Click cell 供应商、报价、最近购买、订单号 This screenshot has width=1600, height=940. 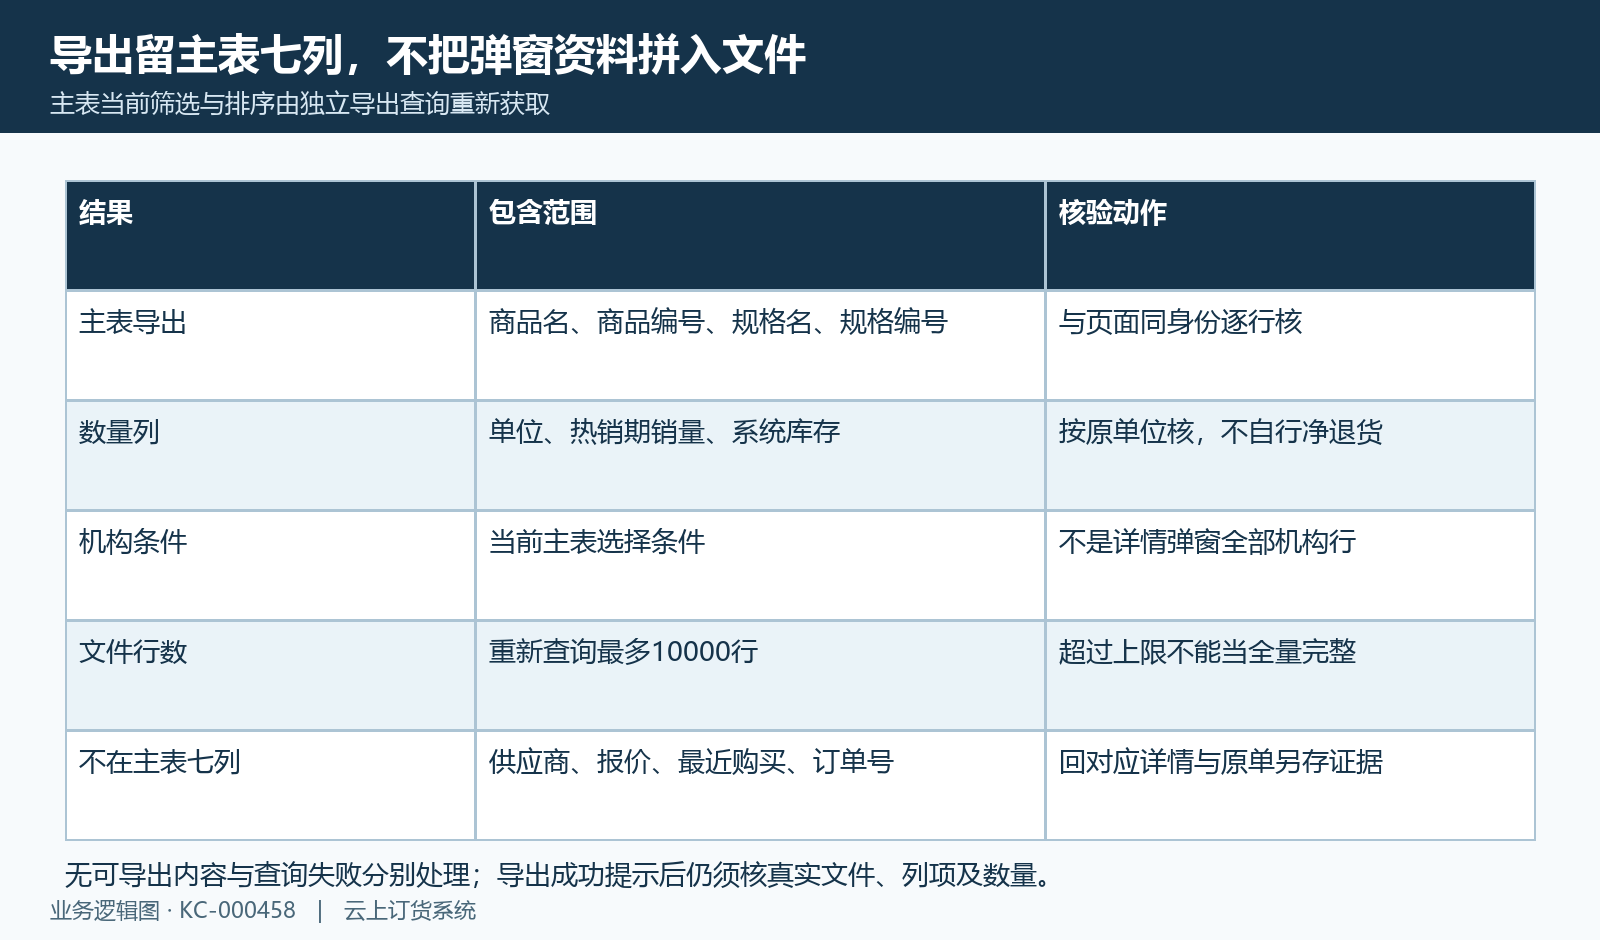(760, 786)
